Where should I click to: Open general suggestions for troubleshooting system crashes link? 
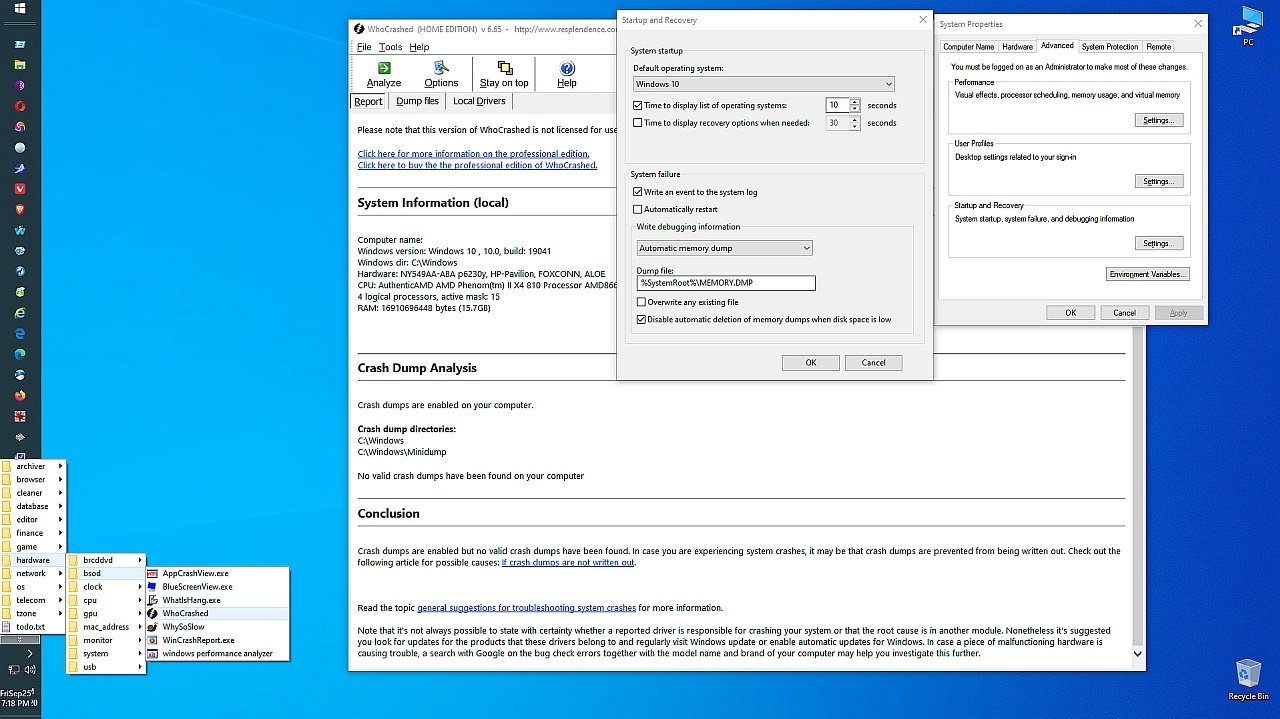point(526,608)
